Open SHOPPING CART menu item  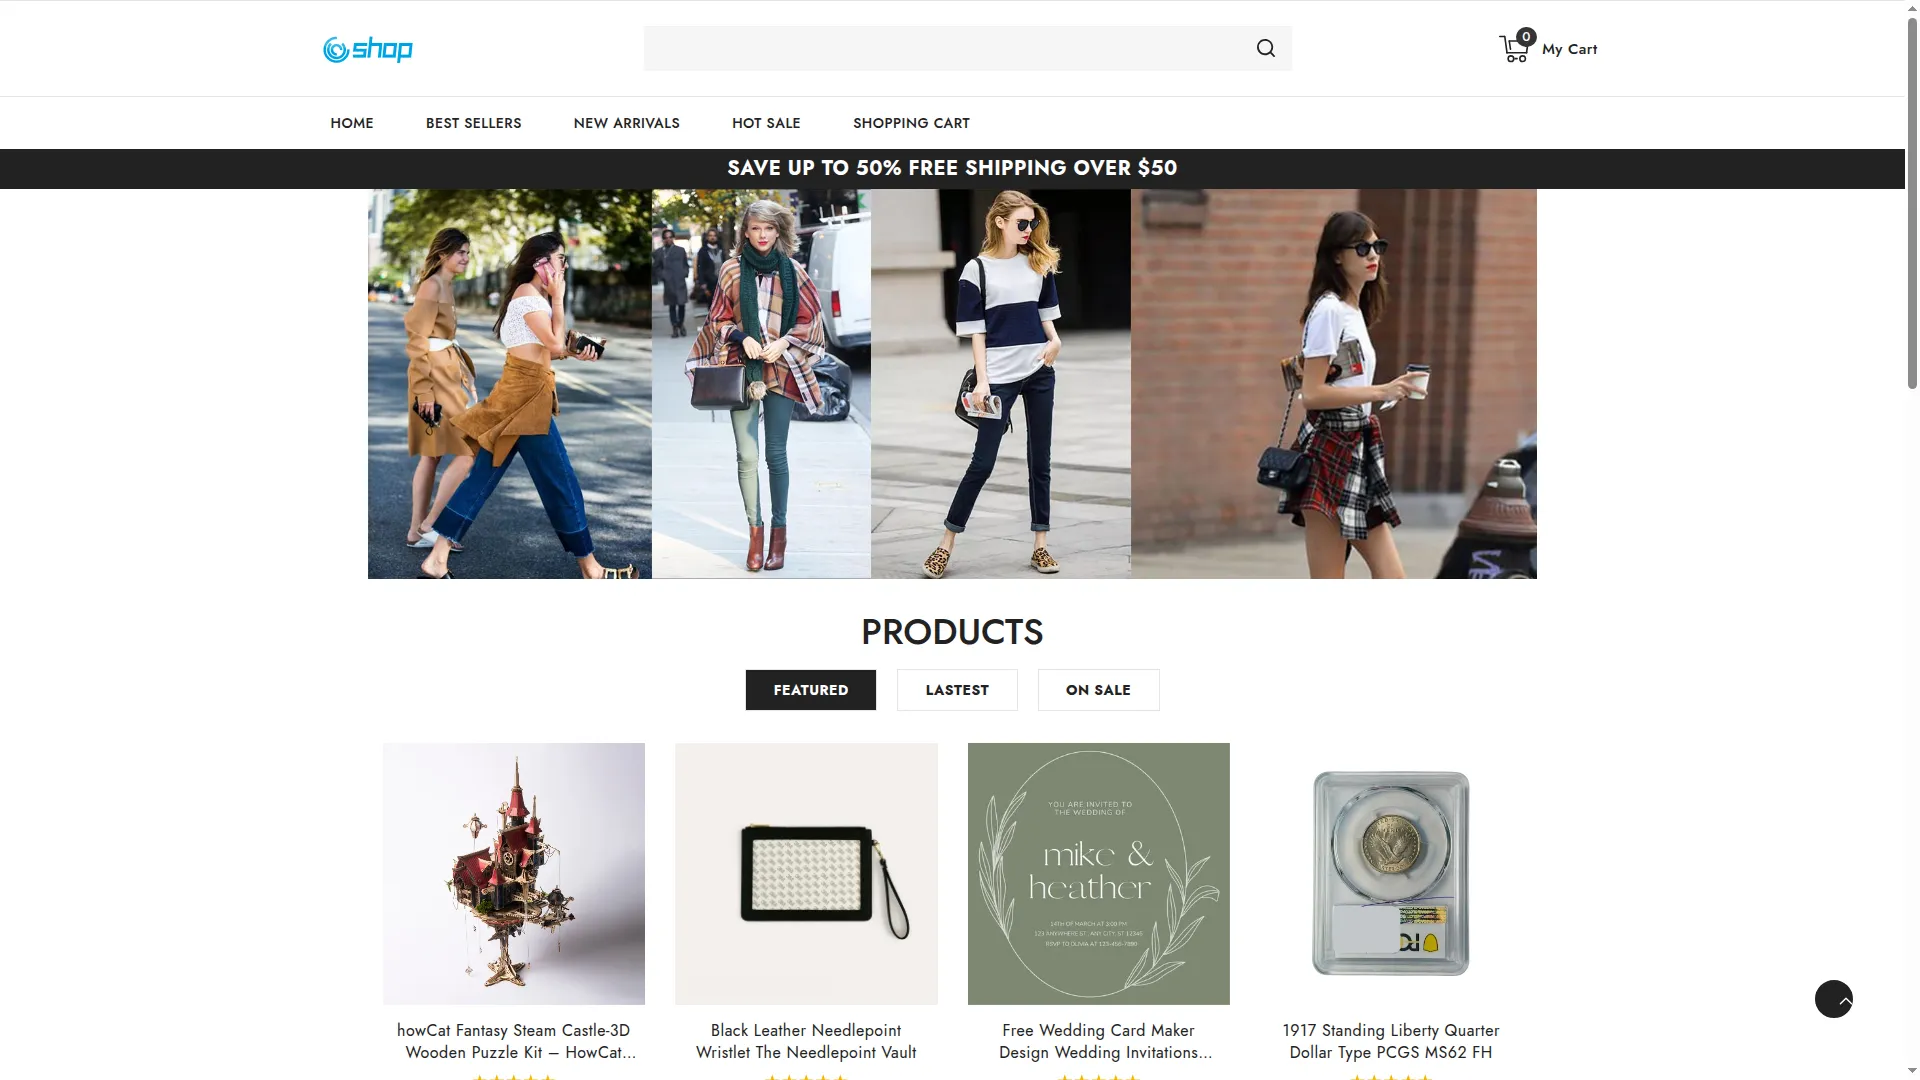coord(911,123)
